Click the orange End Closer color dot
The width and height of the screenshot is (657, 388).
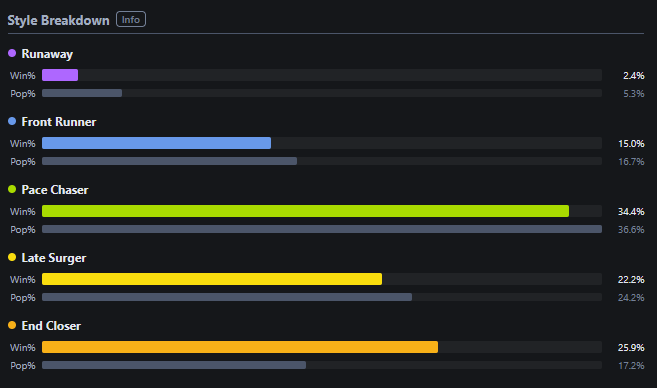pos(12,325)
